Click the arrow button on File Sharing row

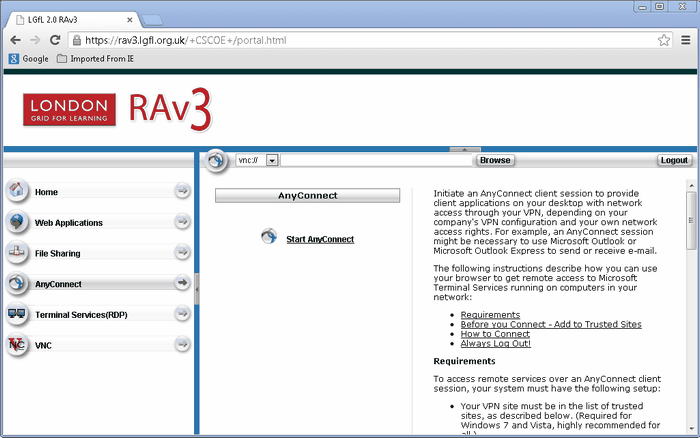182,252
